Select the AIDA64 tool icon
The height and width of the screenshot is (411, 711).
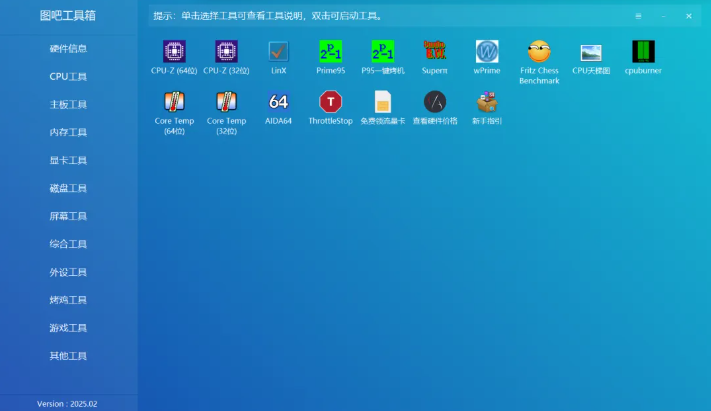pos(278,102)
